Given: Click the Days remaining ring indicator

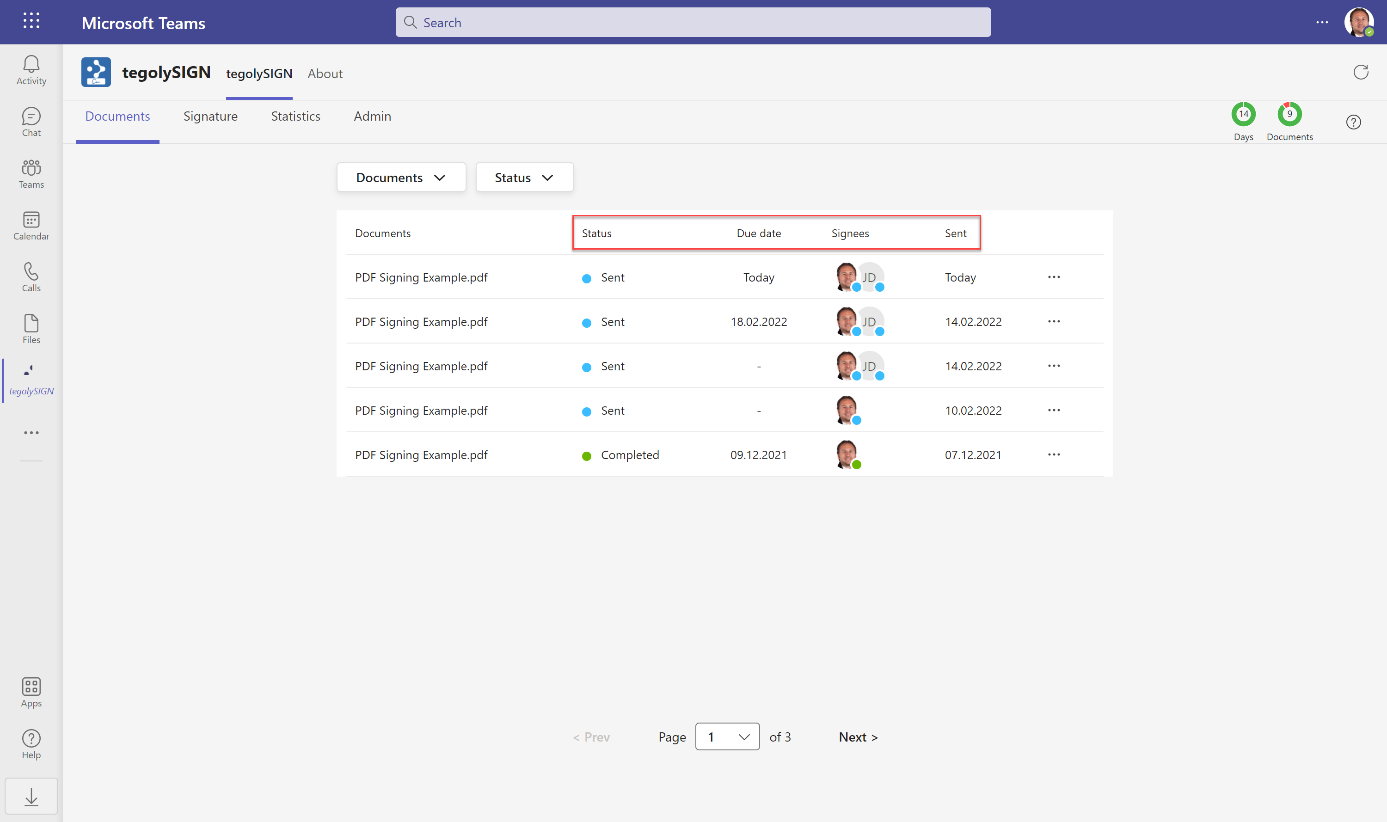Looking at the screenshot, I should click(1243, 114).
